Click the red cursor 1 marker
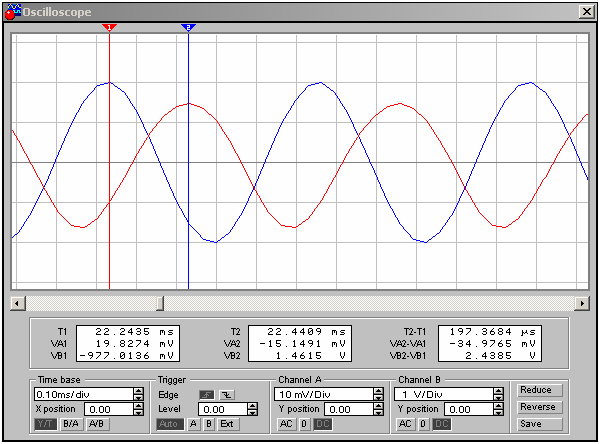Viewport: 600px width, 444px height. coord(109,28)
